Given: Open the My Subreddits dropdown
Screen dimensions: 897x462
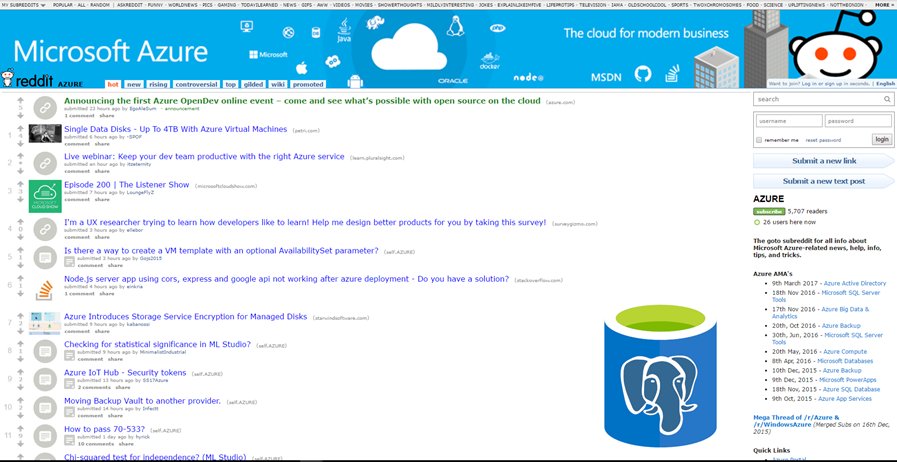Looking at the screenshot, I should (24, 5).
